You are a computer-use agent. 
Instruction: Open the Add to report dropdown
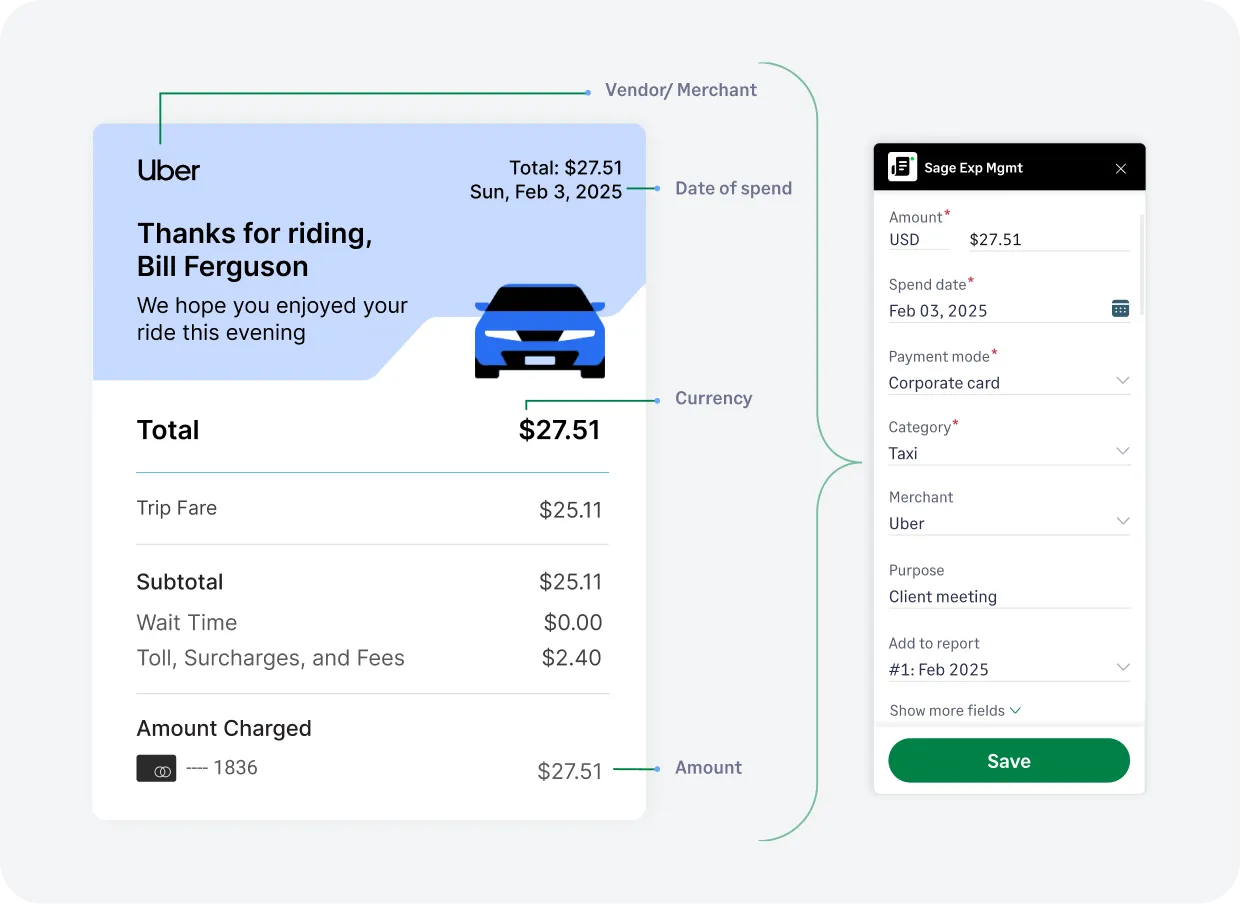[1122, 666]
